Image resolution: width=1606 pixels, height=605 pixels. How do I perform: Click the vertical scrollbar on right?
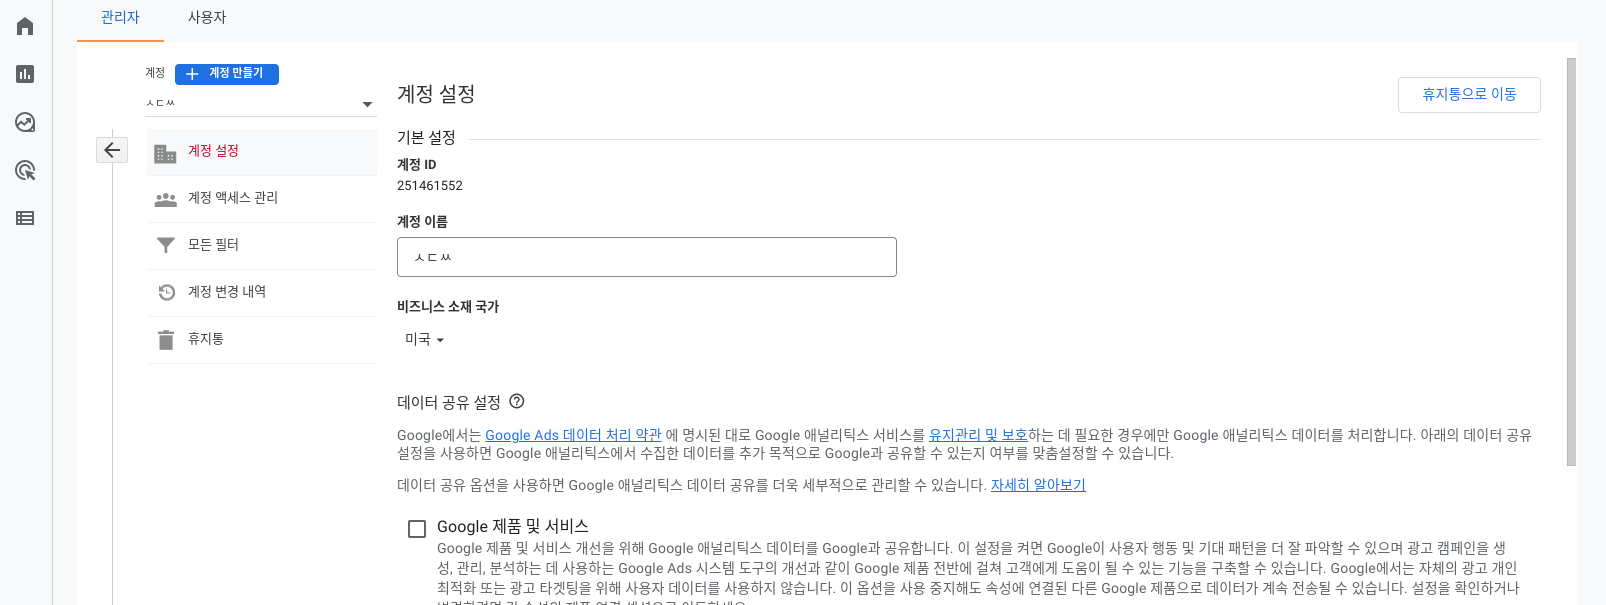click(x=1571, y=262)
